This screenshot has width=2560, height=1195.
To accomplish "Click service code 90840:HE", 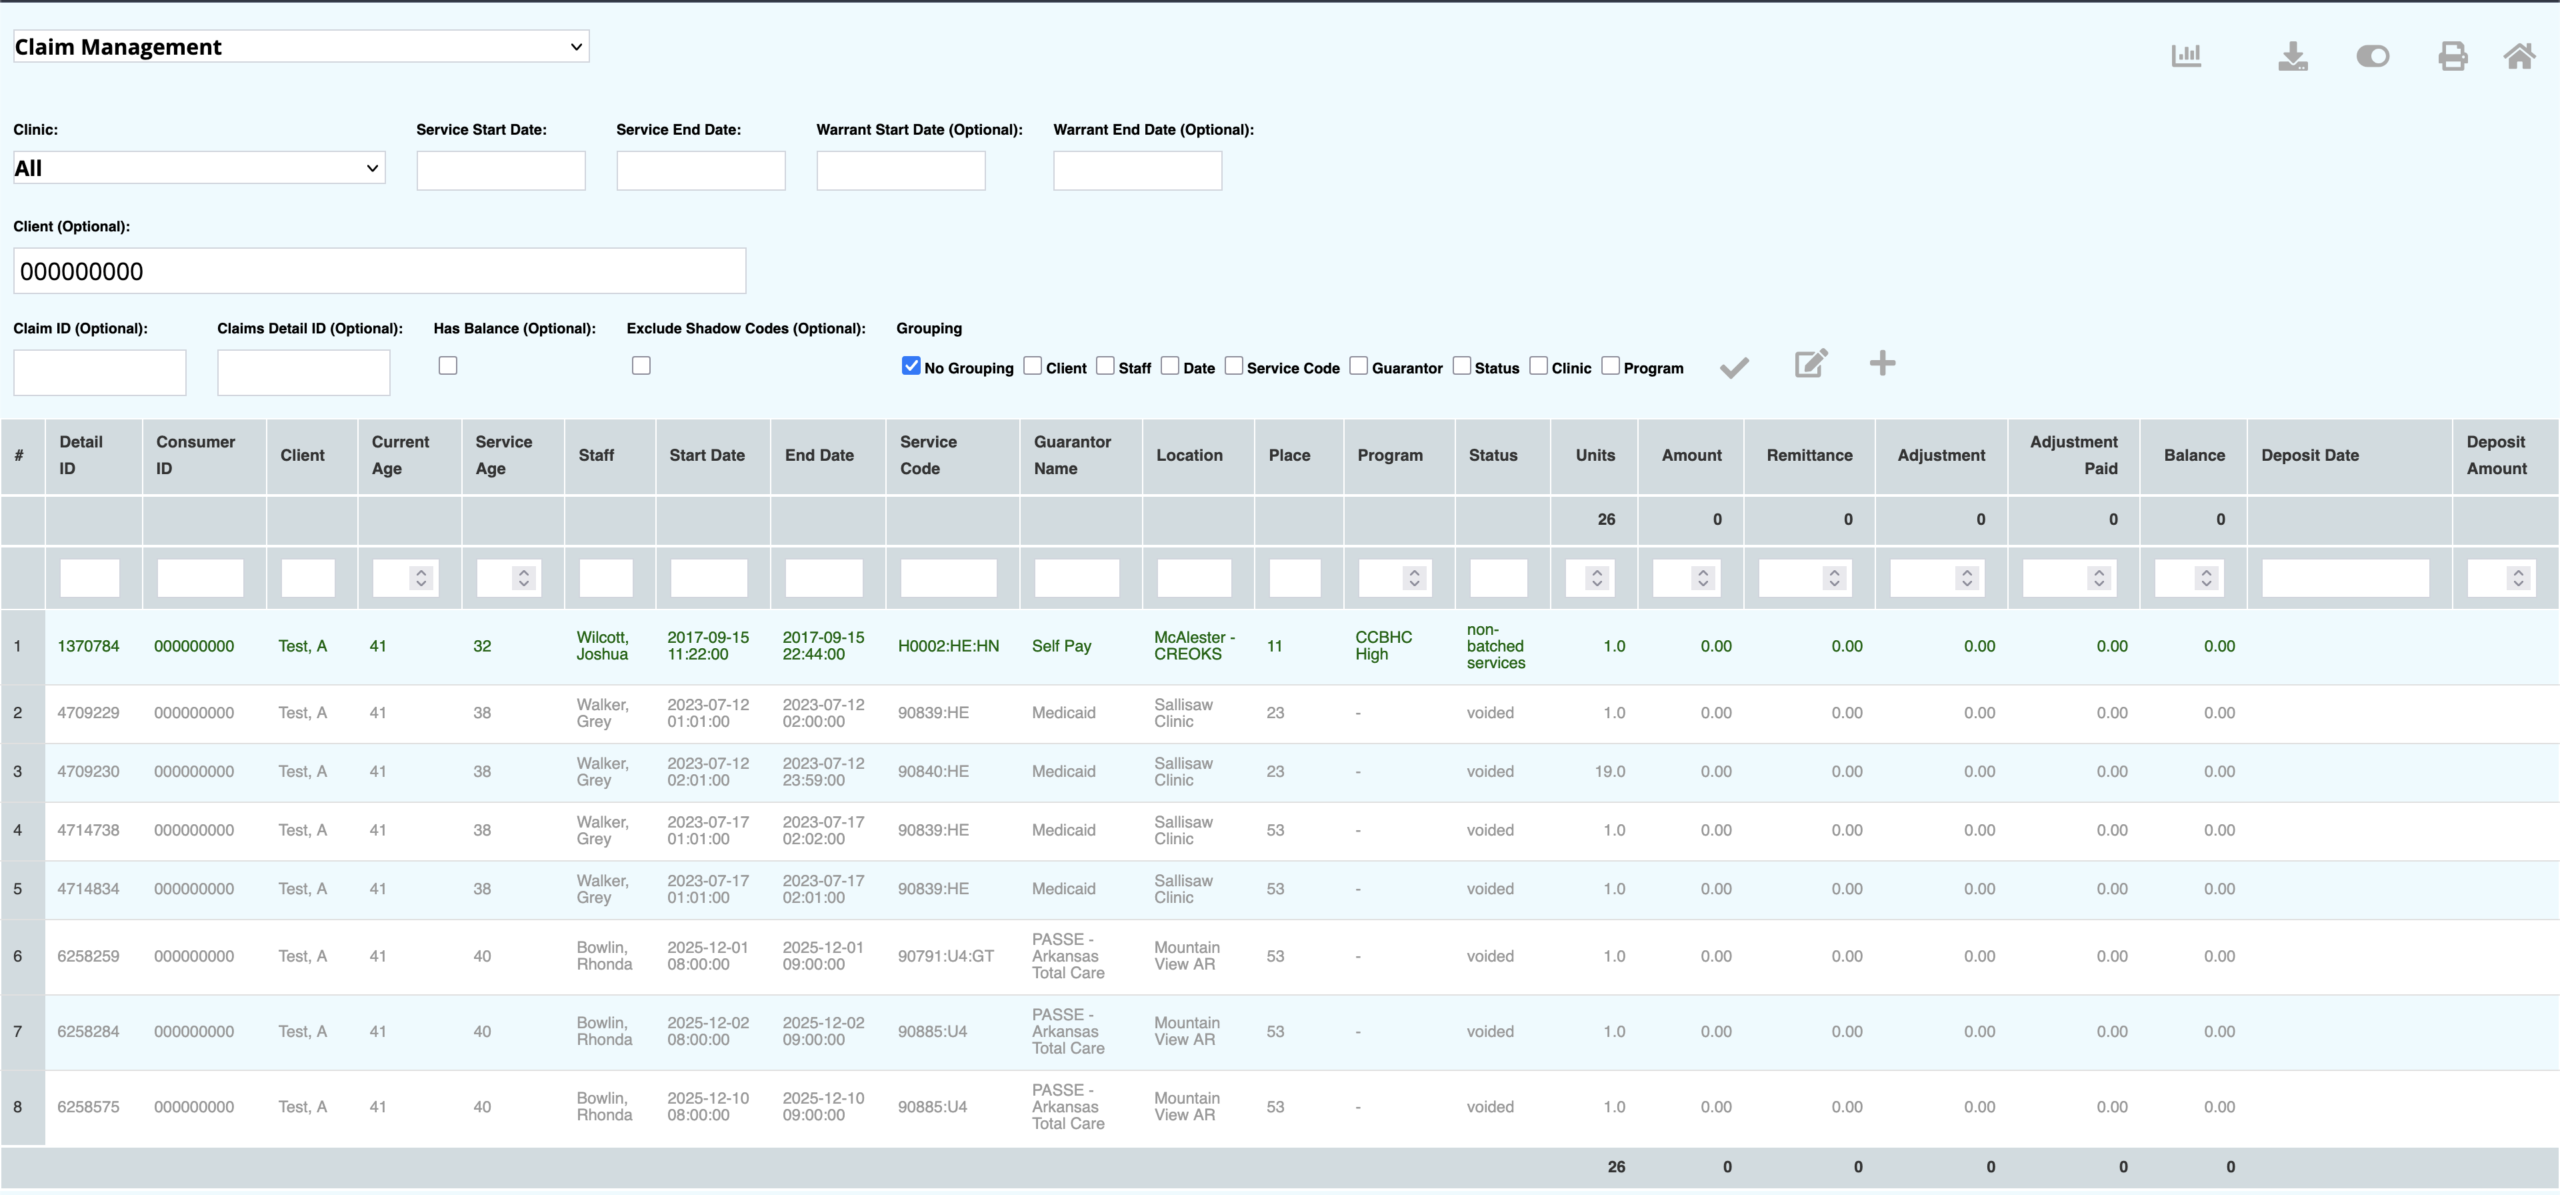I will (933, 771).
